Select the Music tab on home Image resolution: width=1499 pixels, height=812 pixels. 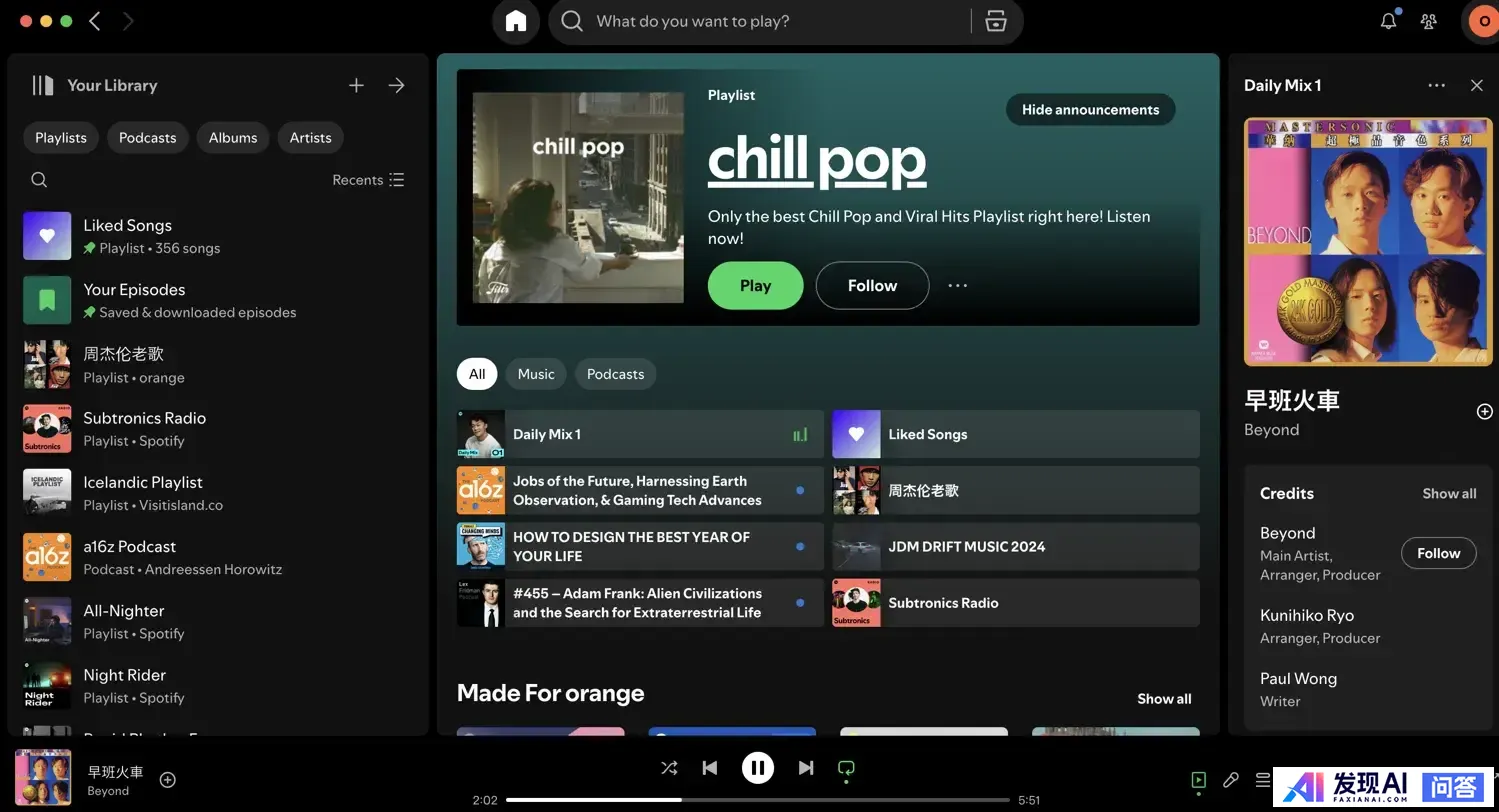tap(536, 374)
